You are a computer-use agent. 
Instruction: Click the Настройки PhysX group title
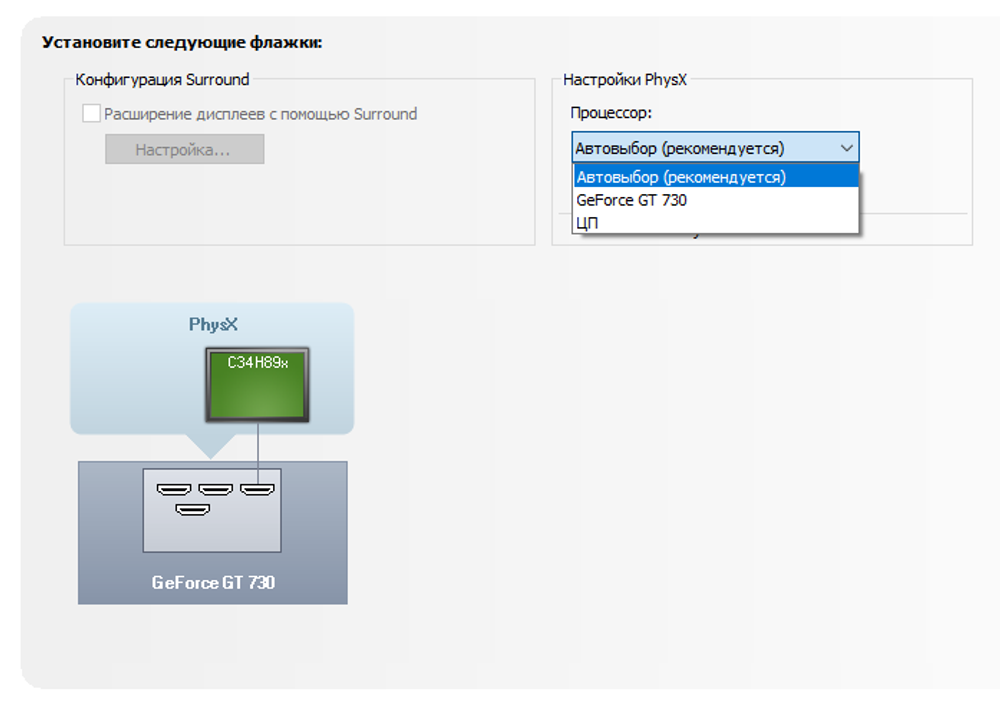click(625, 80)
